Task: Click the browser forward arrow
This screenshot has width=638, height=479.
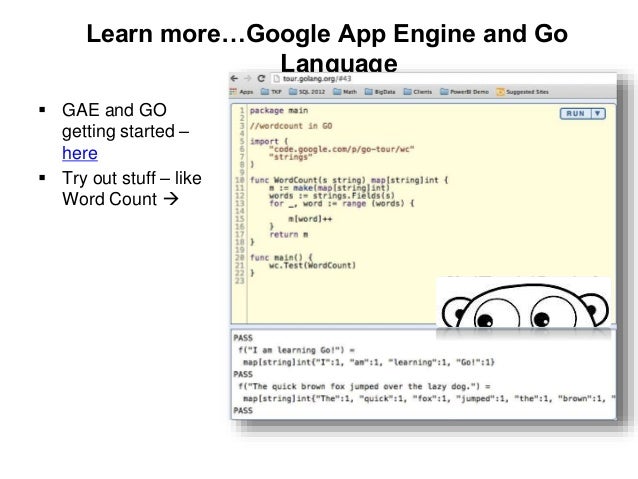Action: [x=247, y=78]
